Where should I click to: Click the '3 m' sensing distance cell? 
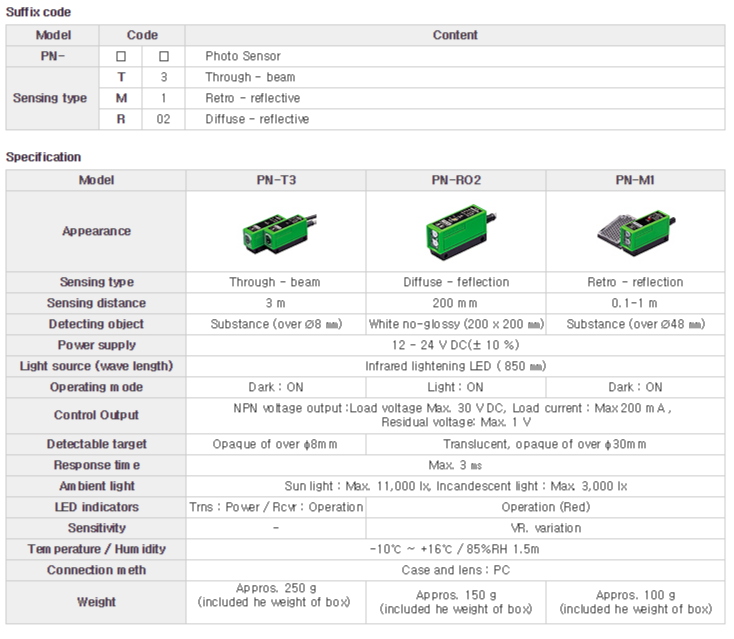click(276, 303)
